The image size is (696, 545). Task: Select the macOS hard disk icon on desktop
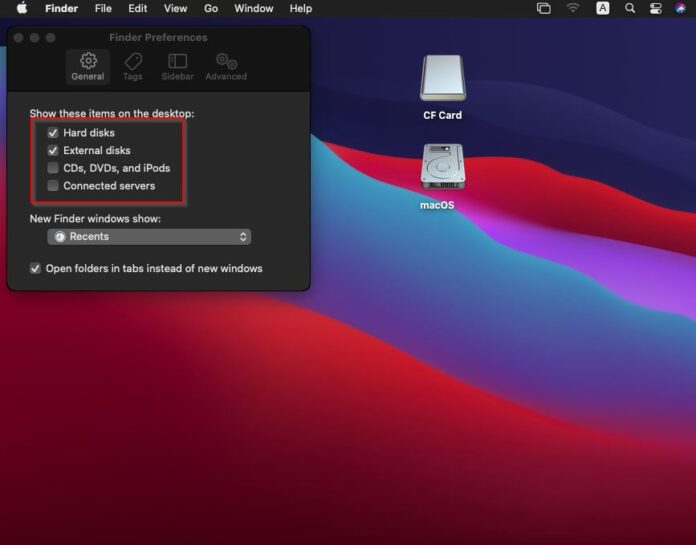[443, 167]
